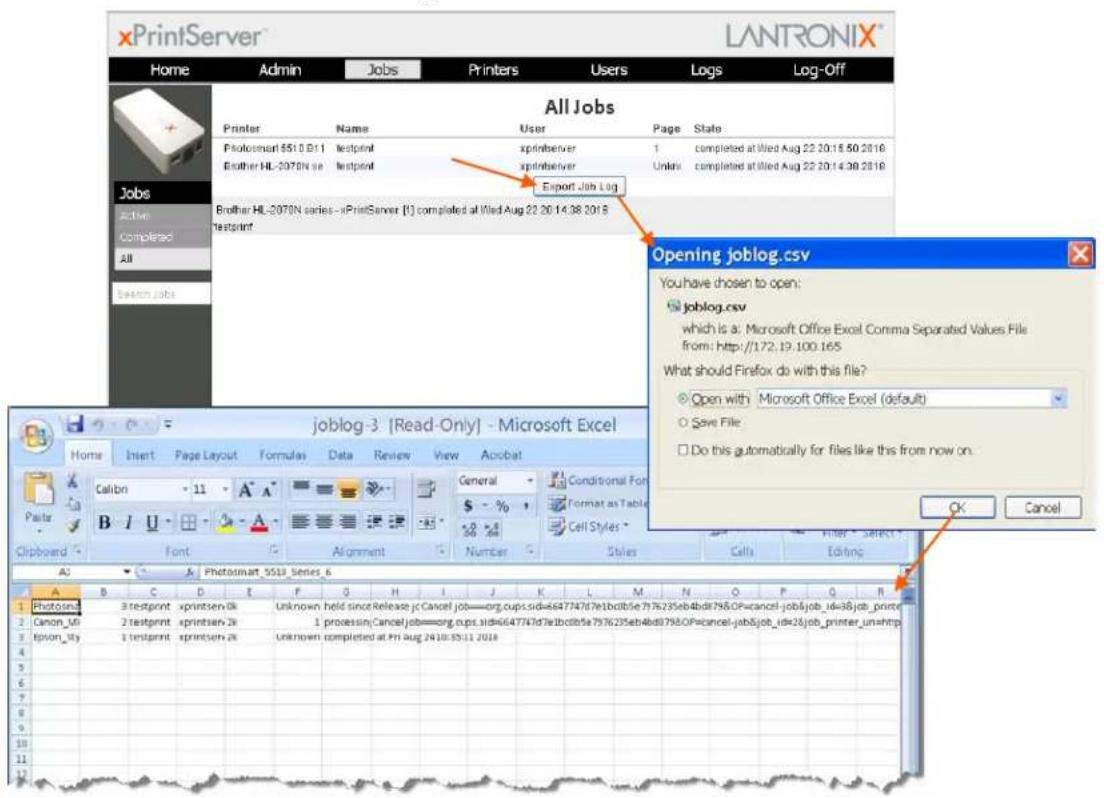The height and width of the screenshot is (798, 1104).
Task: Open the Name Box dropdown arrow
Action: 127,572
